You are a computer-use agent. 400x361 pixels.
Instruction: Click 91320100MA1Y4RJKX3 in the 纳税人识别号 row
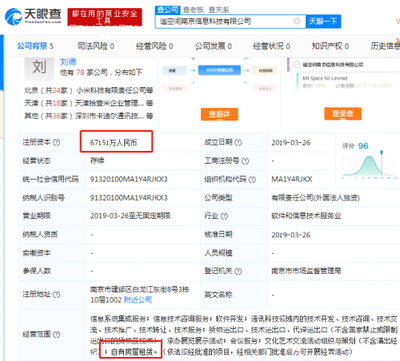[129, 198]
